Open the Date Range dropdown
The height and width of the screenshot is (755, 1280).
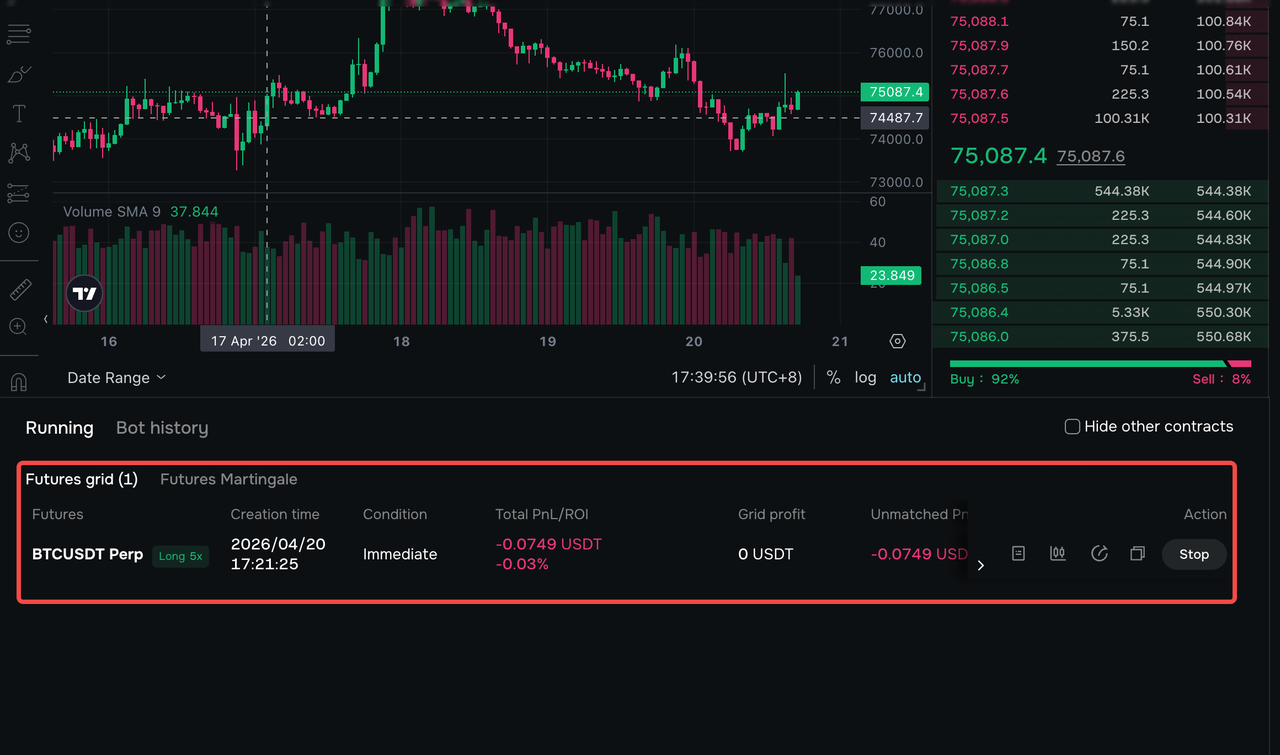(x=116, y=378)
